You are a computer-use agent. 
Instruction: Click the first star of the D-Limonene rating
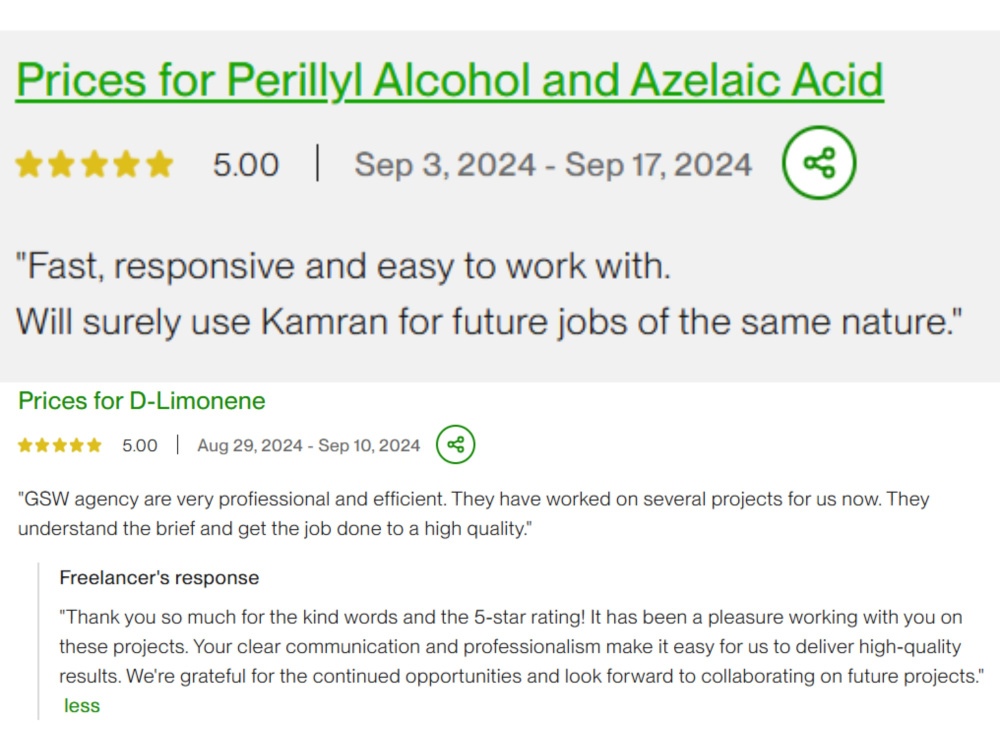tap(26, 445)
